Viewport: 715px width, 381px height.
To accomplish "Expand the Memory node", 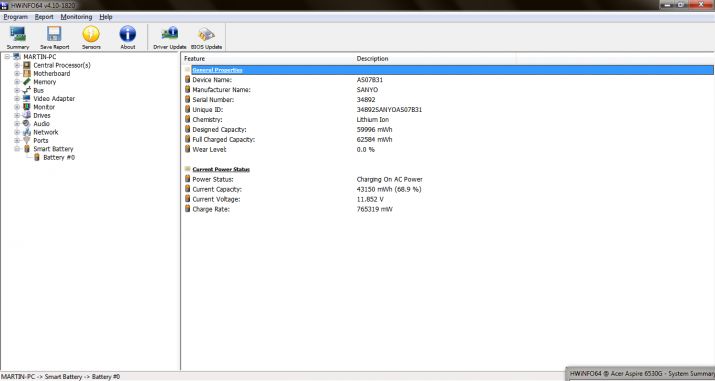I will pos(17,82).
